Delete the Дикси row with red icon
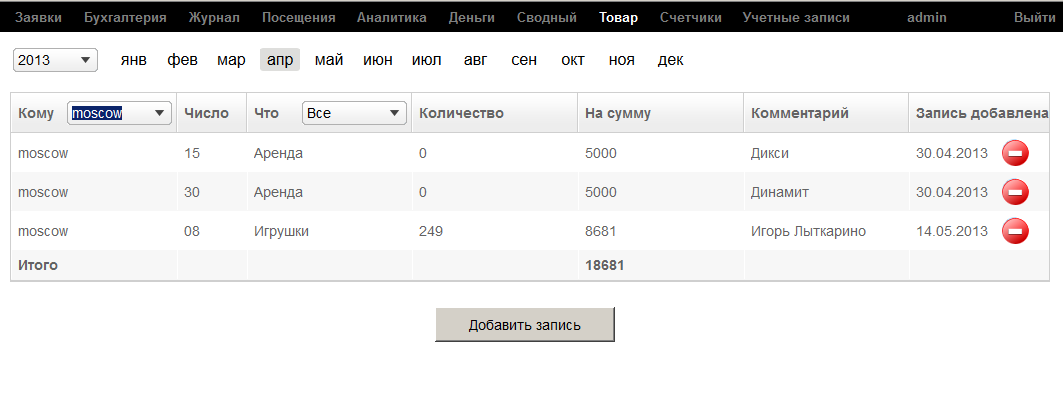This screenshot has height=398, width=1063. tap(1015, 153)
